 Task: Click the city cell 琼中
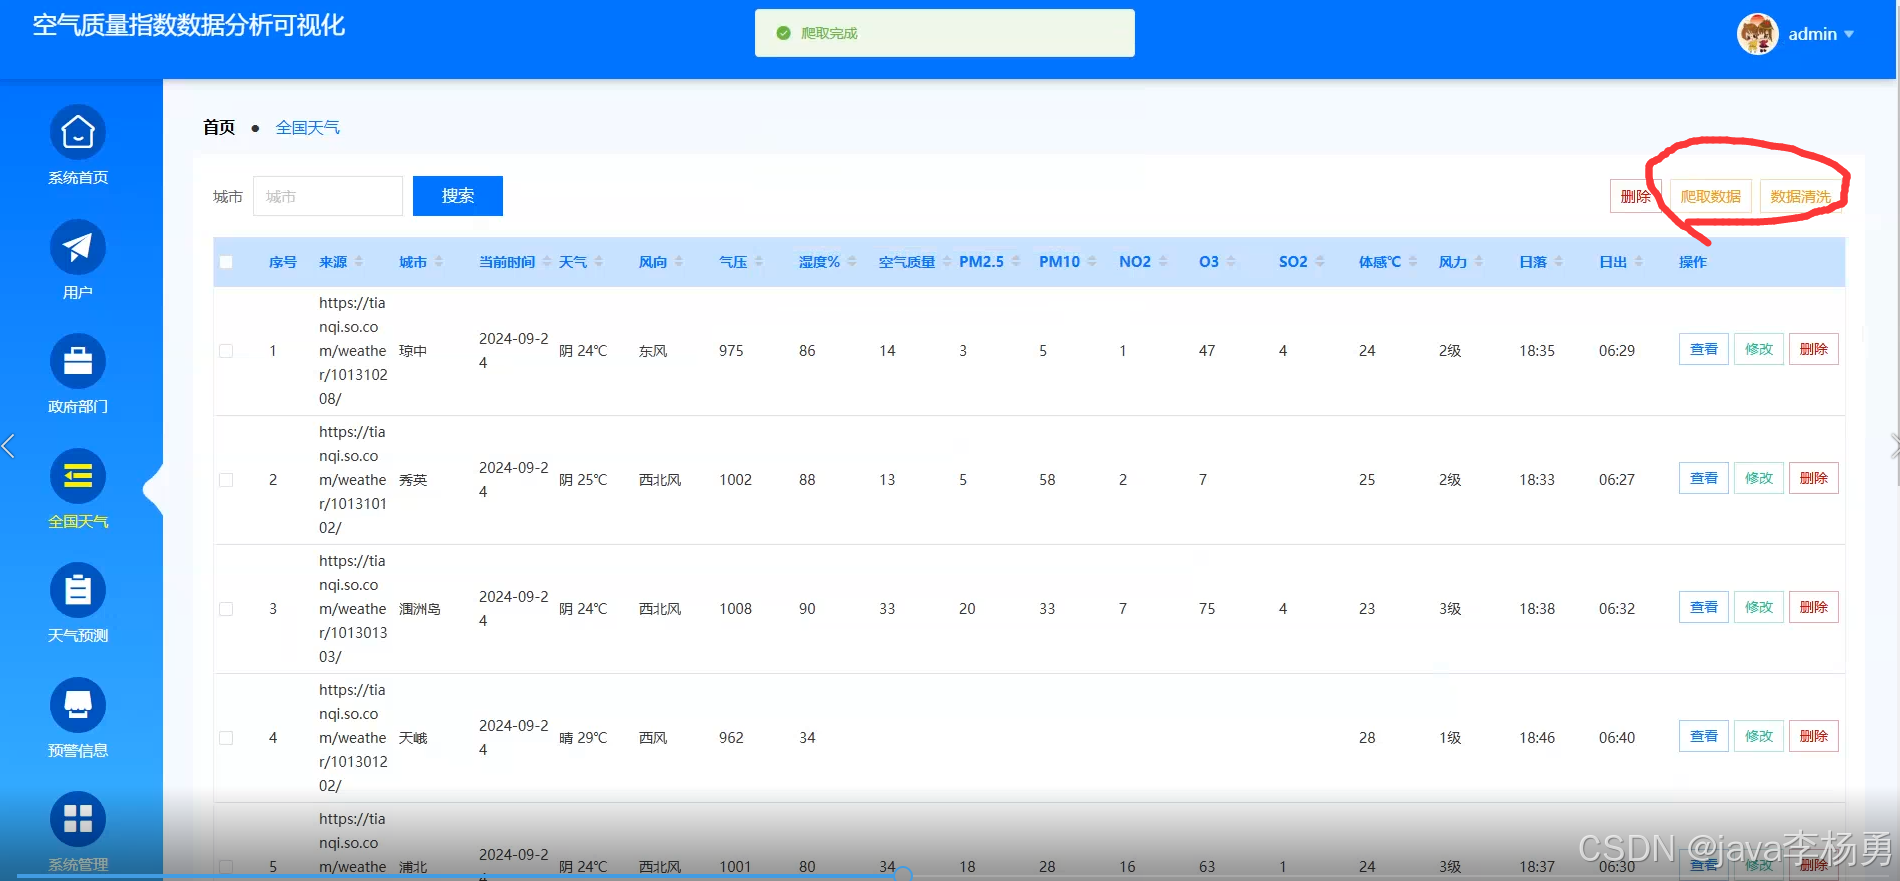tap(413, 351)
